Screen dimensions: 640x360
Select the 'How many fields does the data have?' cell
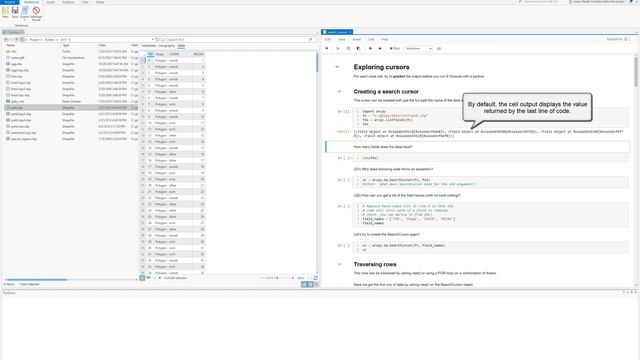478,147
